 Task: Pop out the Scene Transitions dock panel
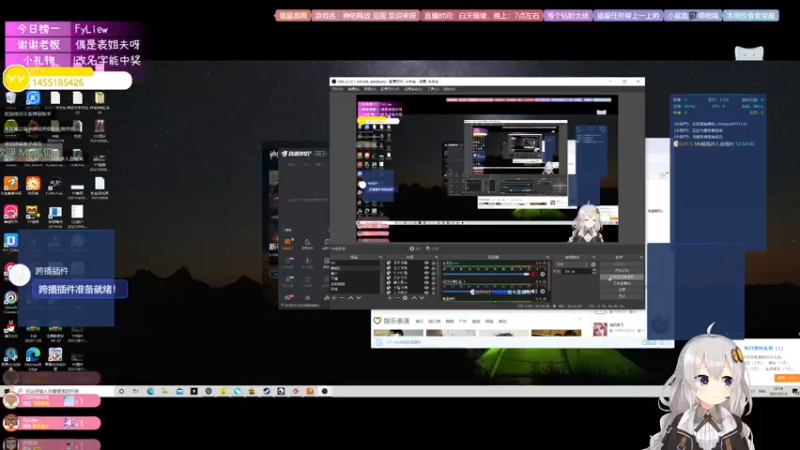point(594,257)
